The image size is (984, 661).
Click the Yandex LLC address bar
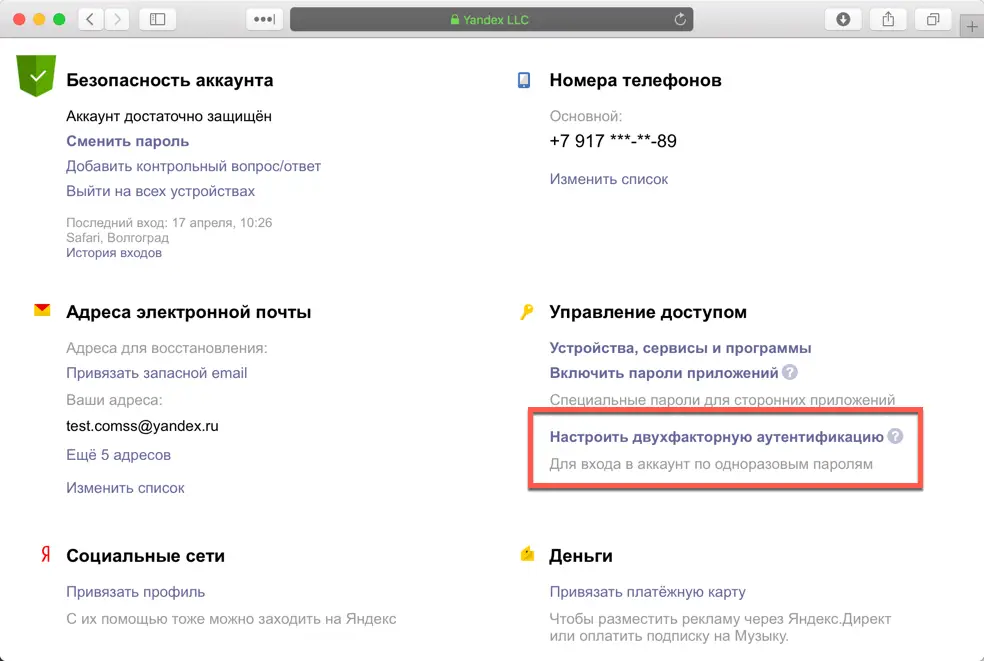490,19
